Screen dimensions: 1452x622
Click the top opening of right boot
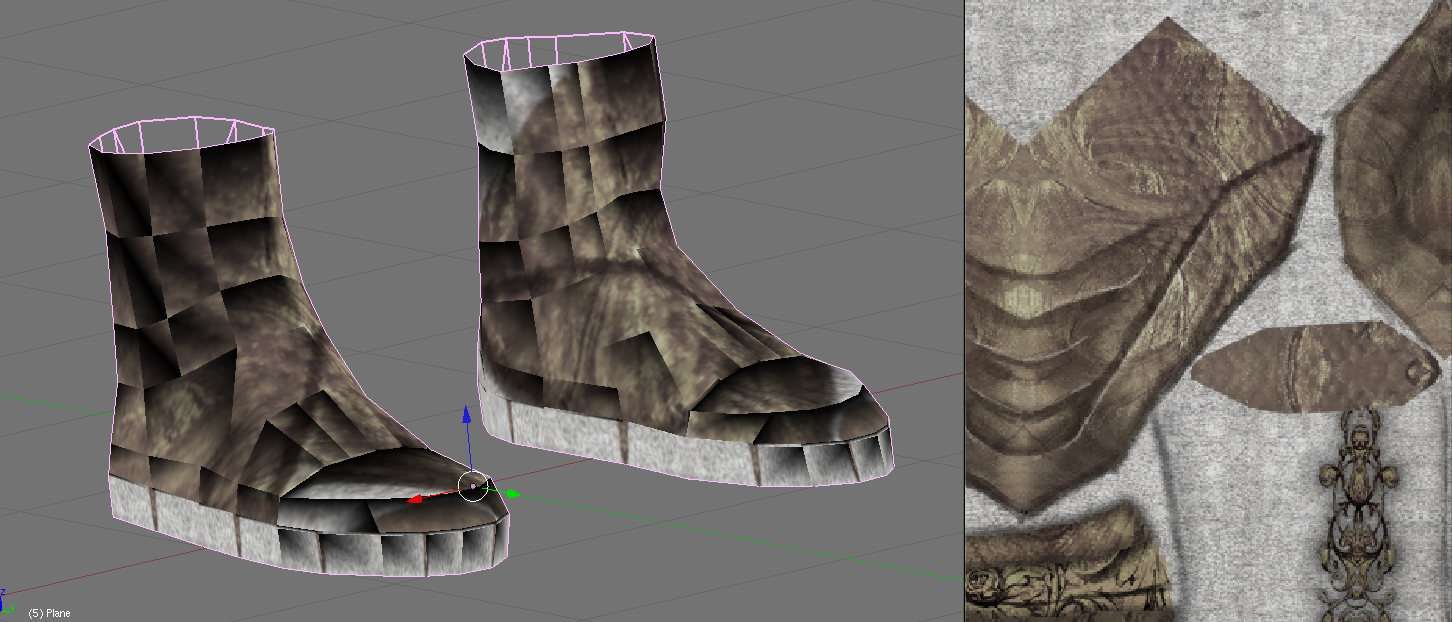click(560, 50)
